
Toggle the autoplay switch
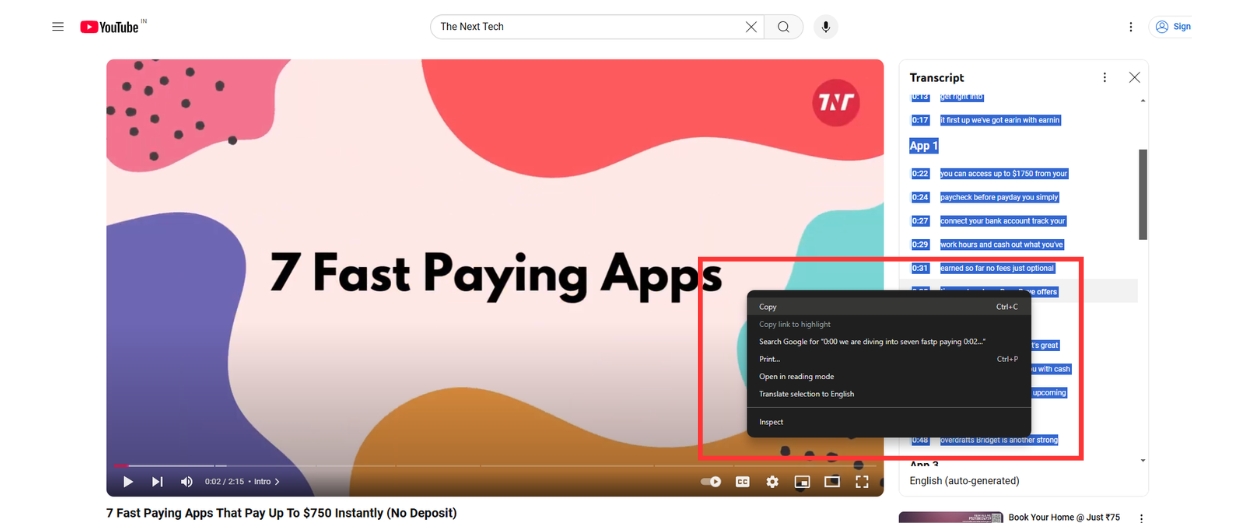click(x=711, y=482)
